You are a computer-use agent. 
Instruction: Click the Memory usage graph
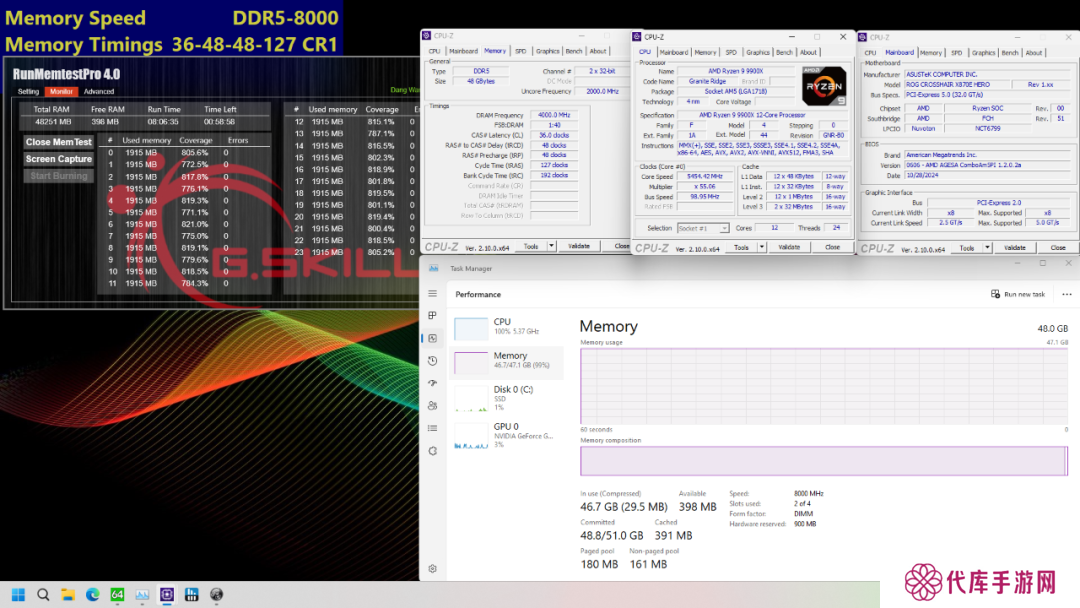tap(824, 386)
